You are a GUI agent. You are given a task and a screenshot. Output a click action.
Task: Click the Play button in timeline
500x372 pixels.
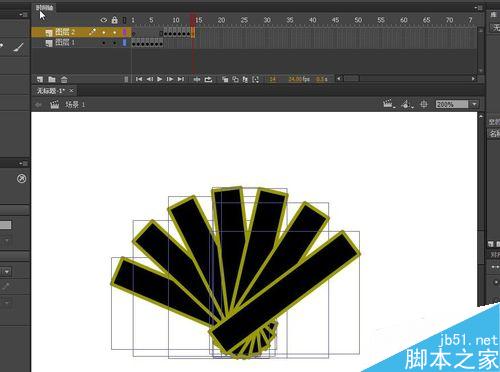[x=160, y=79]
